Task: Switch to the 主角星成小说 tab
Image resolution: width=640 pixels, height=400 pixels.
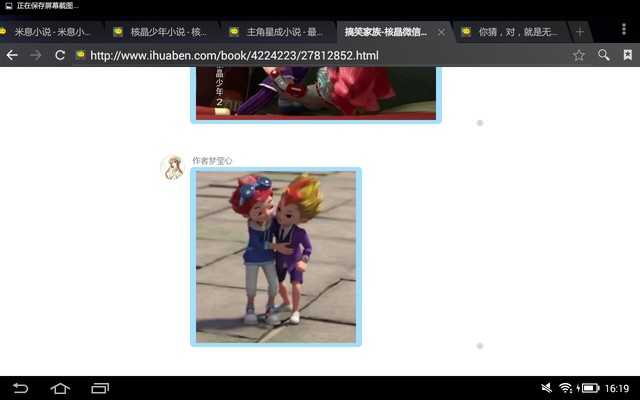Action: tap(276, 32)
